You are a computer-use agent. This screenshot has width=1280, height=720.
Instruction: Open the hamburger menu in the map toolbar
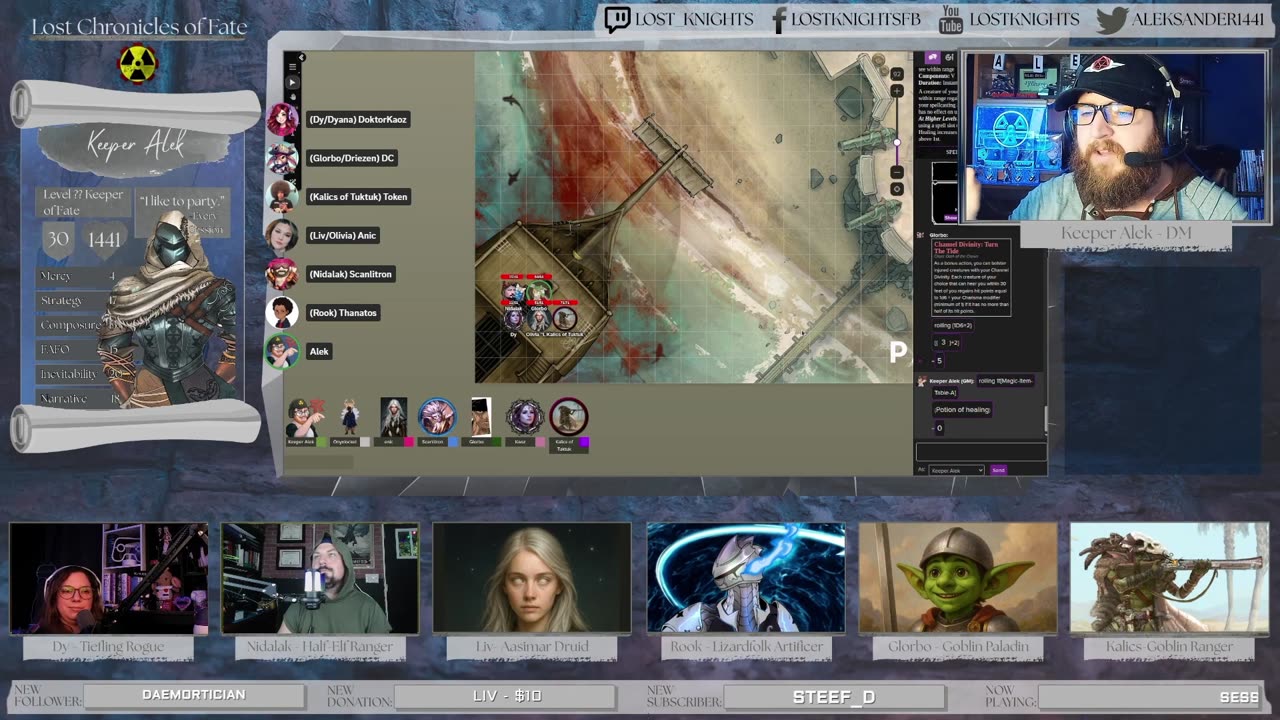point(293,67)
